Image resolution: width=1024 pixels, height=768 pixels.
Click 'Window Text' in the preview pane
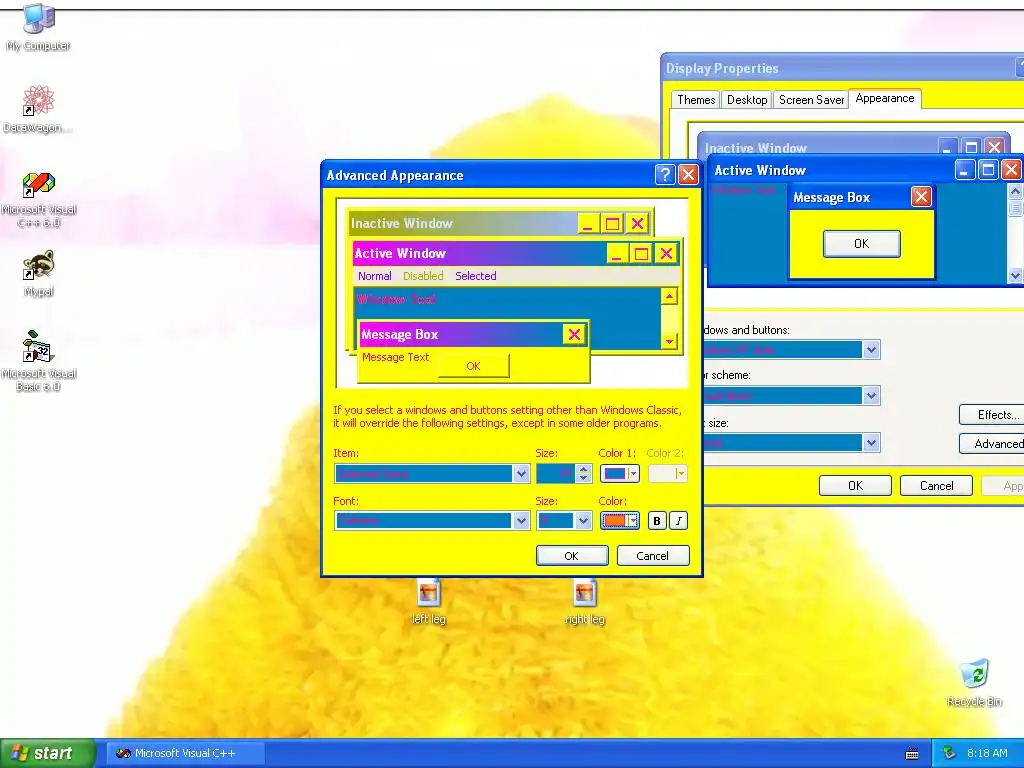point(396,299)
